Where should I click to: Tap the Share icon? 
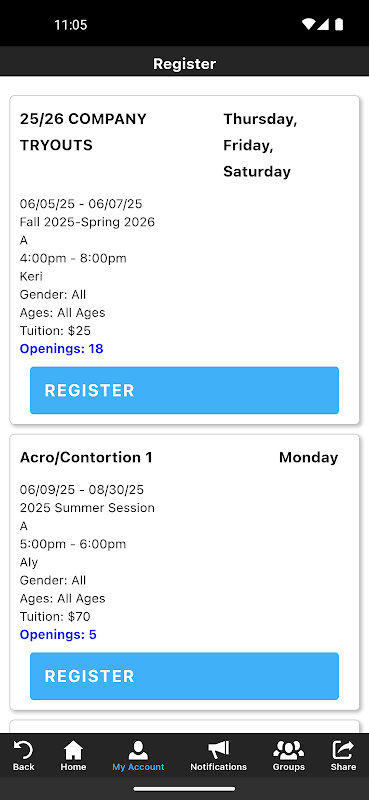click(343, 751)
